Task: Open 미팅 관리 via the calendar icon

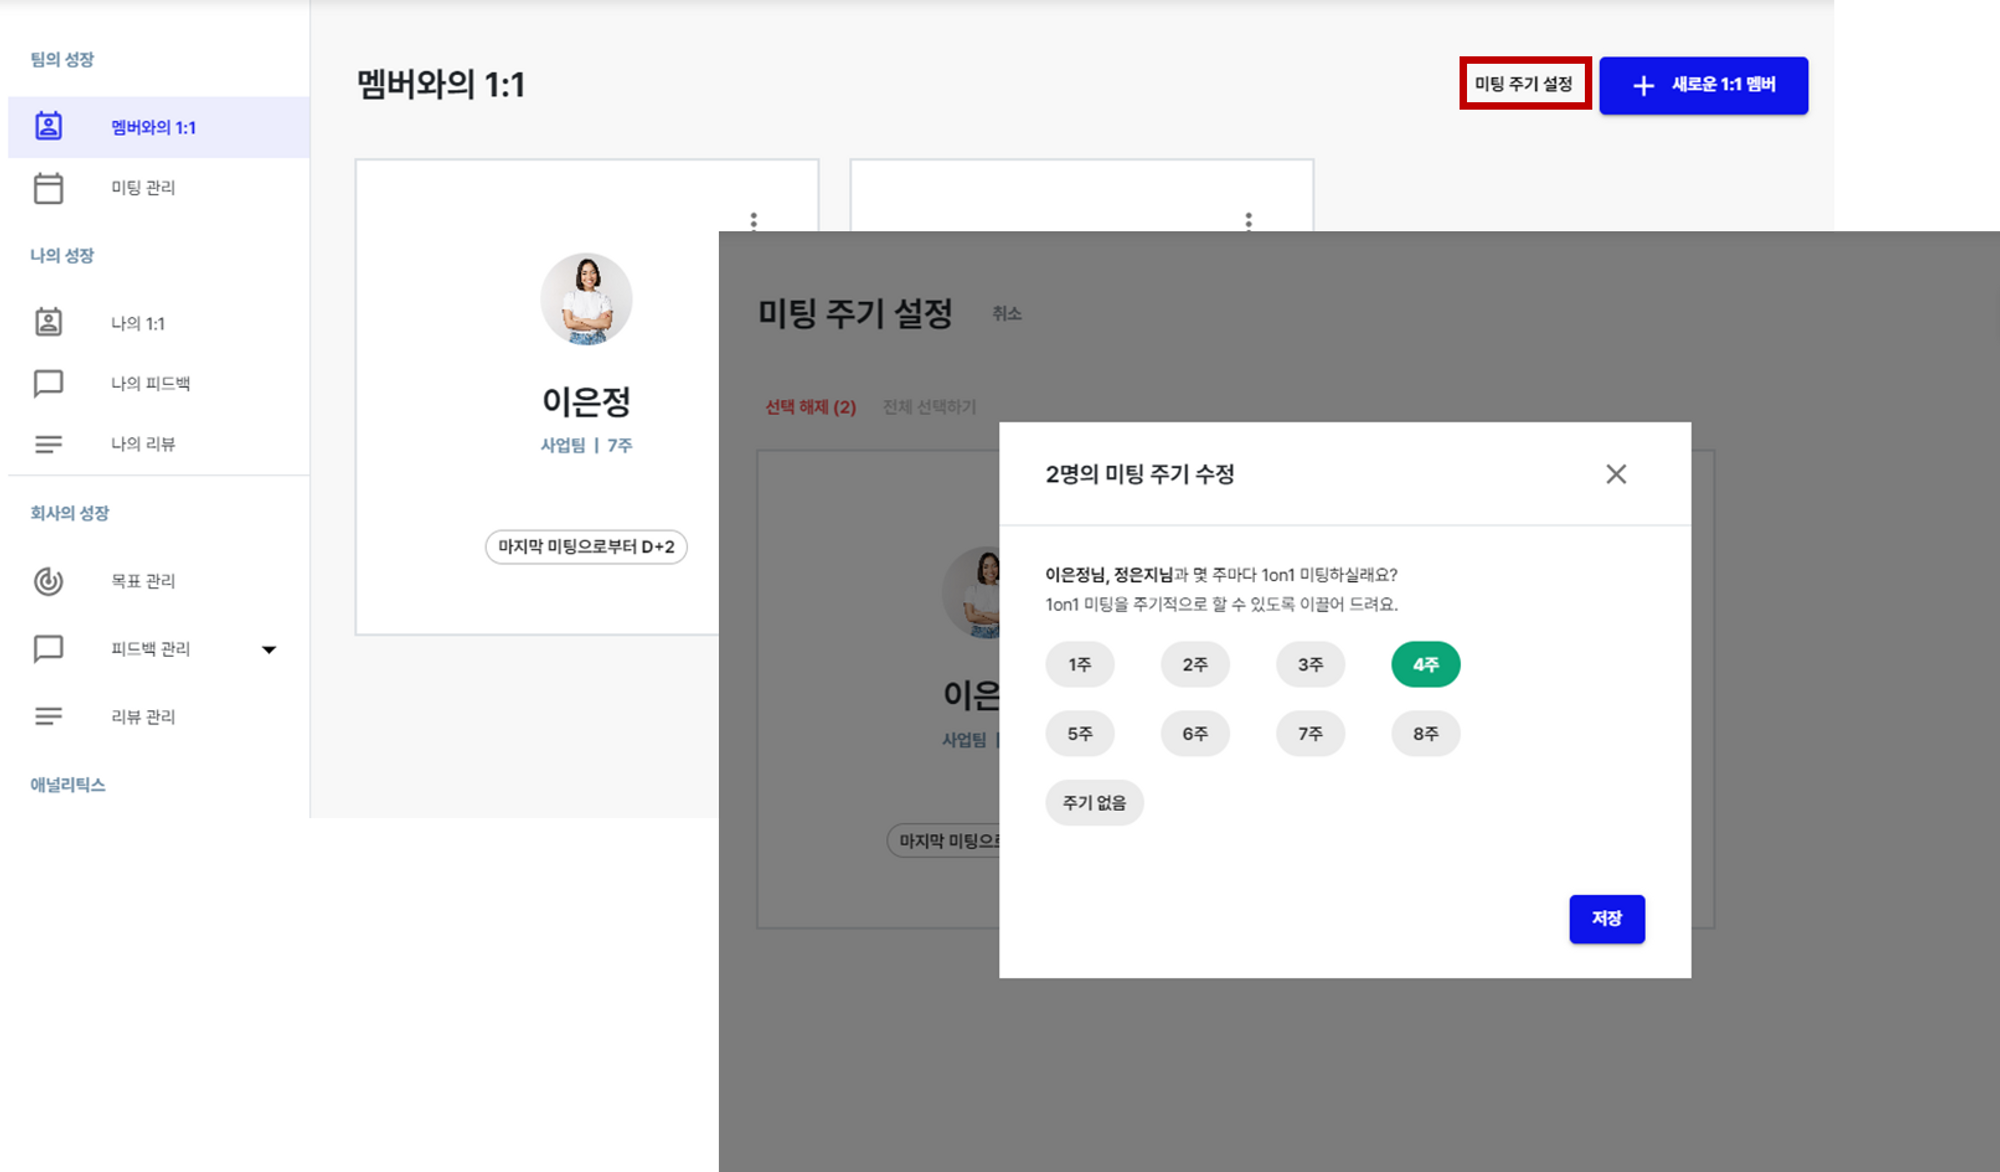Action: point(48,187)
